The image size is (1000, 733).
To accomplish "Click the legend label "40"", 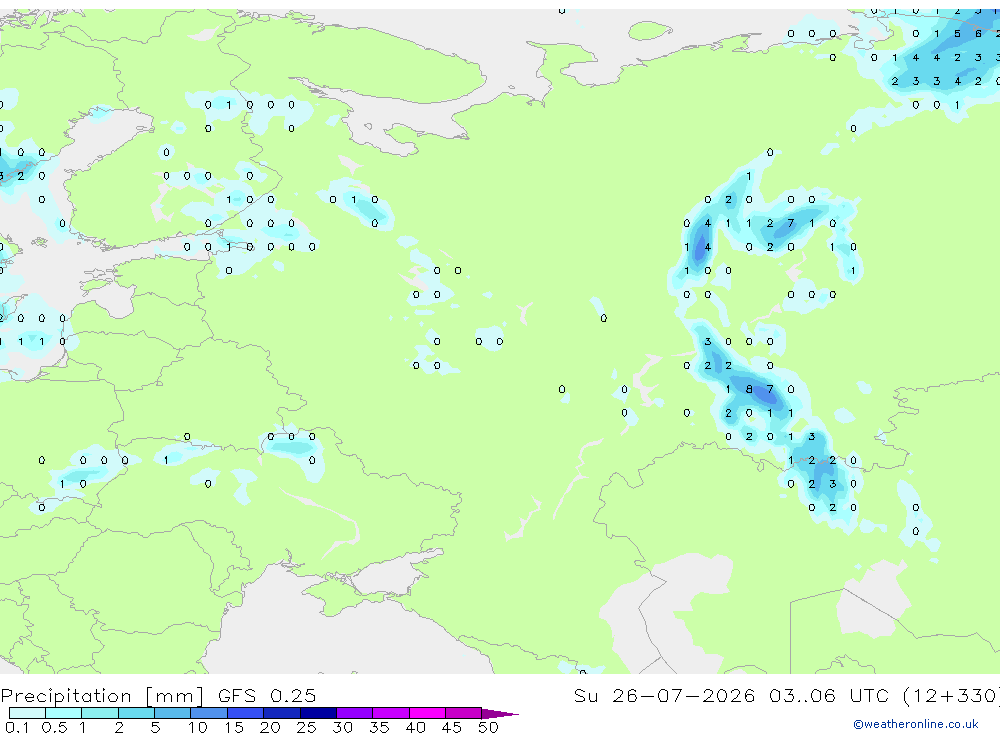I will (x=416, y=727).
